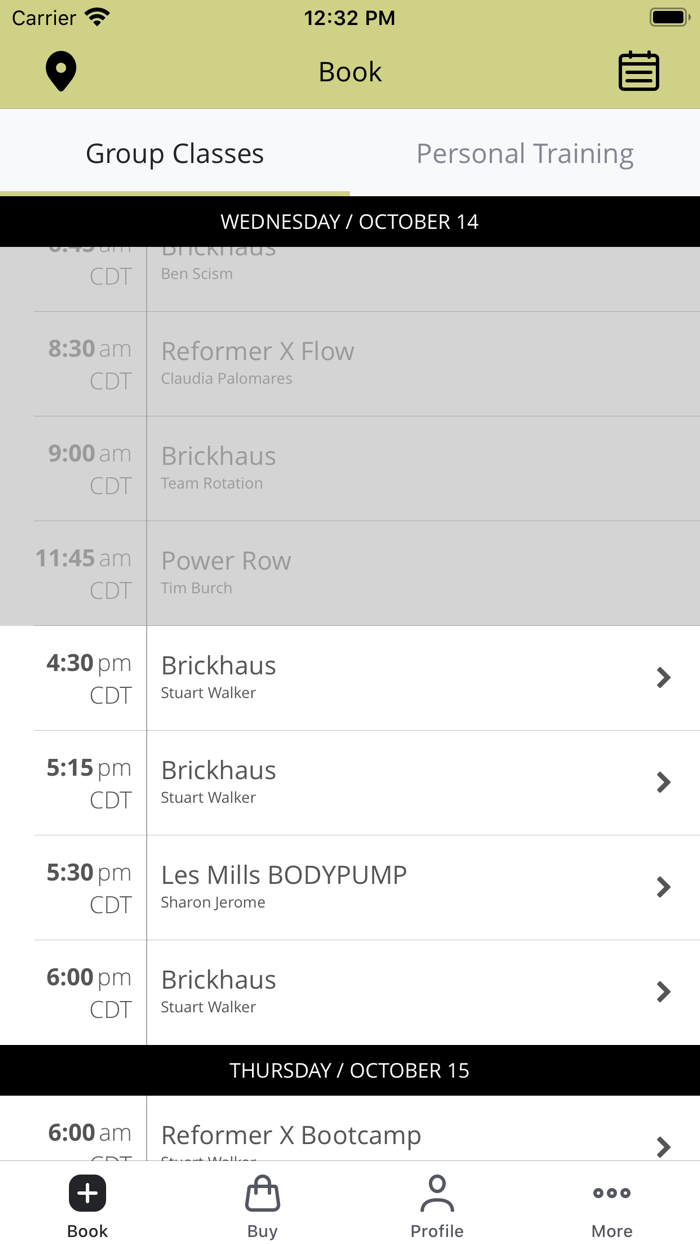This screenshot has height=1244, width=700.
Task: Select the 9:00 am Brickhaus Team Rotation entry
Action: 350,468
